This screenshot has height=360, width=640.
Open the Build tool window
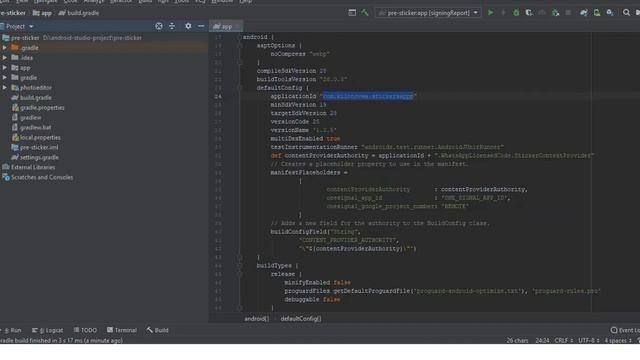click(x=158, y=330)
